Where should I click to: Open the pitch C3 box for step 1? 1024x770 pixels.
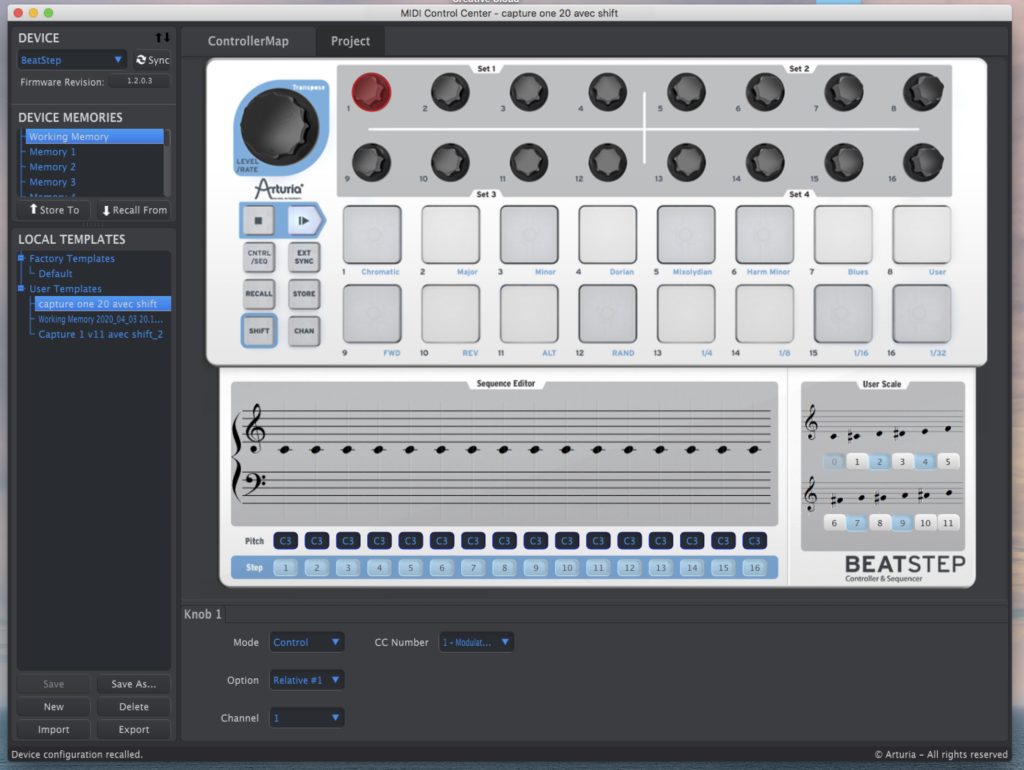285,541
